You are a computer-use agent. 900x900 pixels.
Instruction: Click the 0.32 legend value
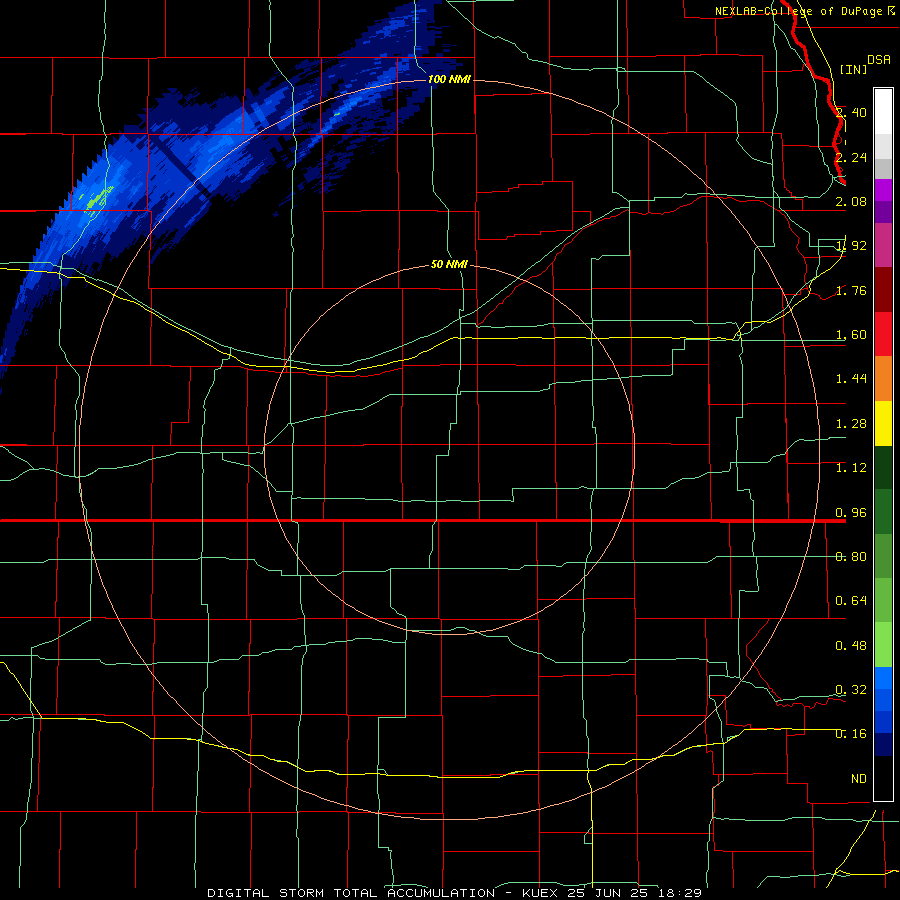851,689
